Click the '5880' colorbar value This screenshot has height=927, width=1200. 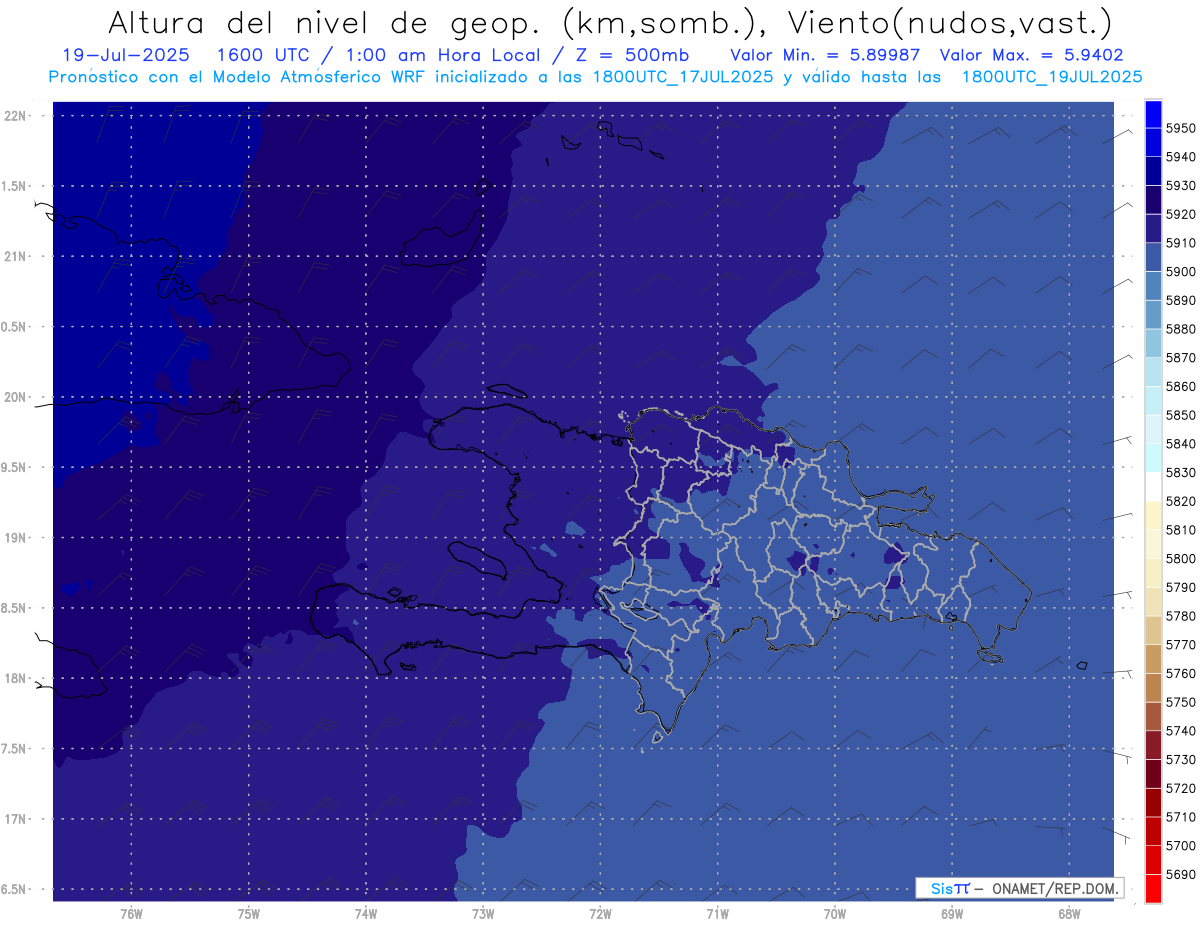(x=1181, y=329)
